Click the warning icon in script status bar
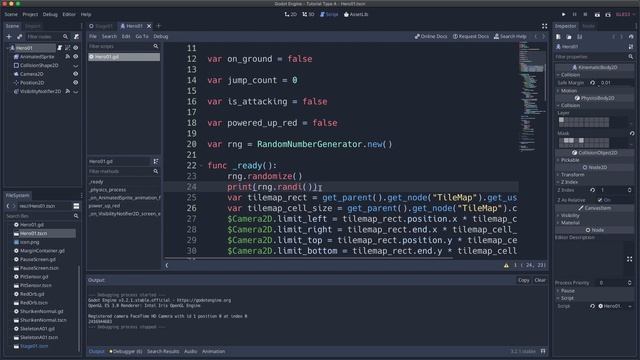640x360 pixels. point(506,265)
